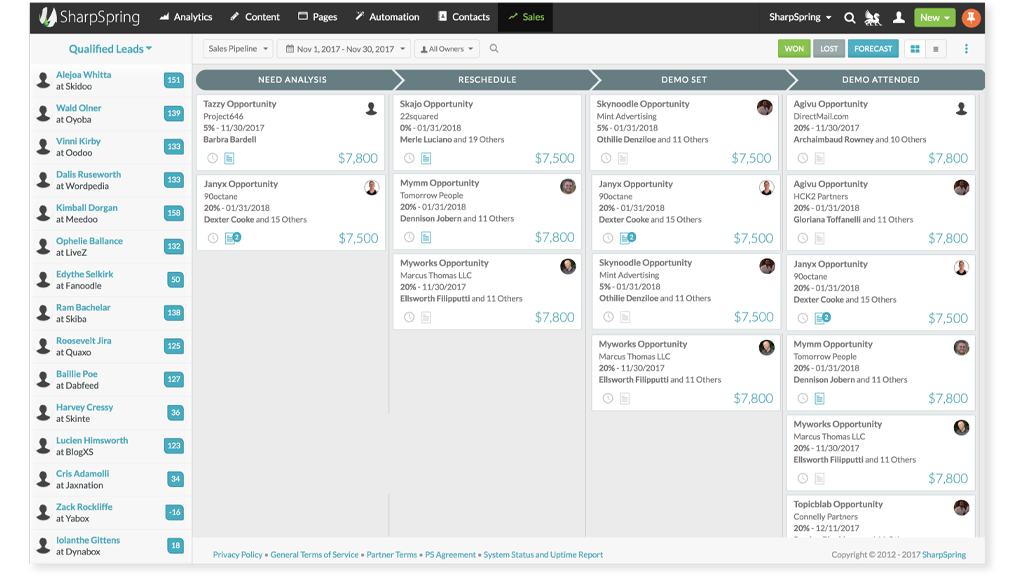The height and width of the screenshot is (576, 1024).
Task: Click $7,800 amount on Tazzy Opportunity card
Action: 357,158
